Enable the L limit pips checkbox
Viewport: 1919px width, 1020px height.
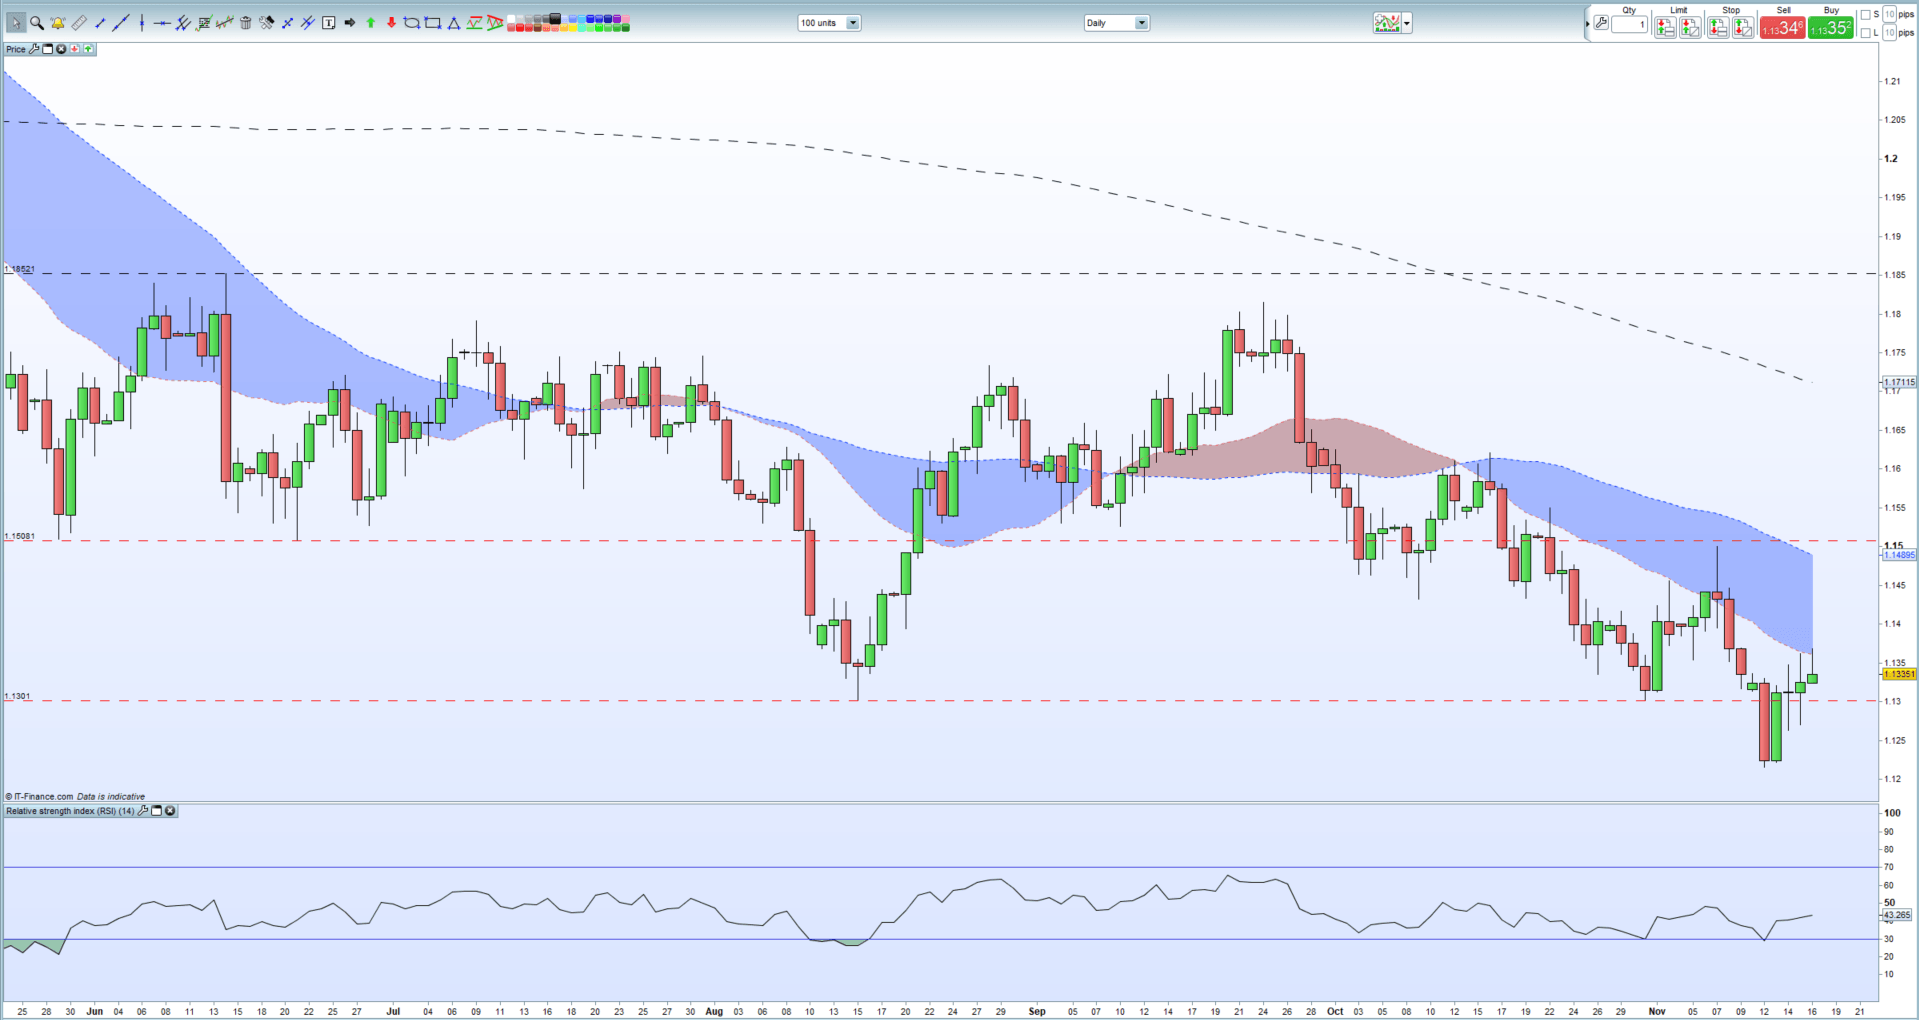(1866, 33)
